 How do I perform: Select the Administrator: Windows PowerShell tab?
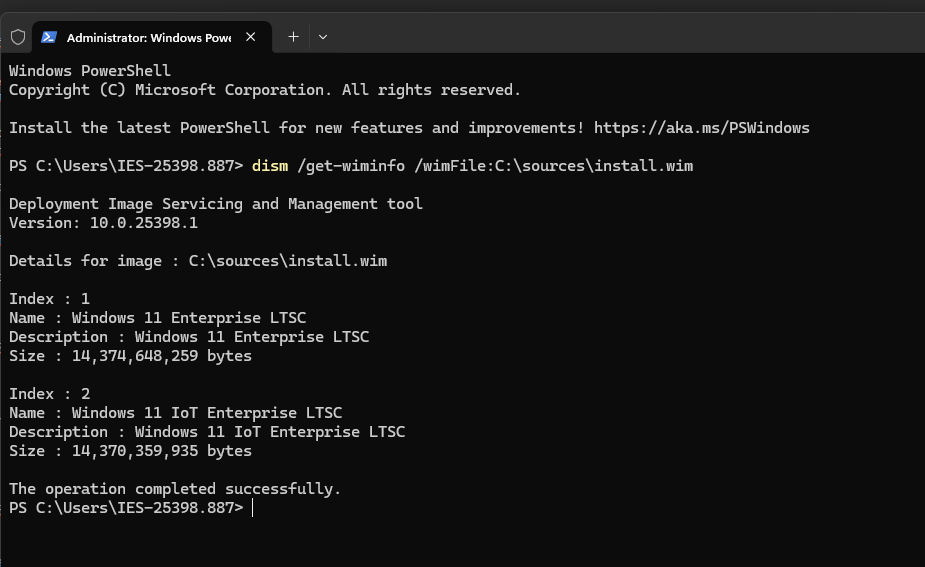click(x=148, y=37)
